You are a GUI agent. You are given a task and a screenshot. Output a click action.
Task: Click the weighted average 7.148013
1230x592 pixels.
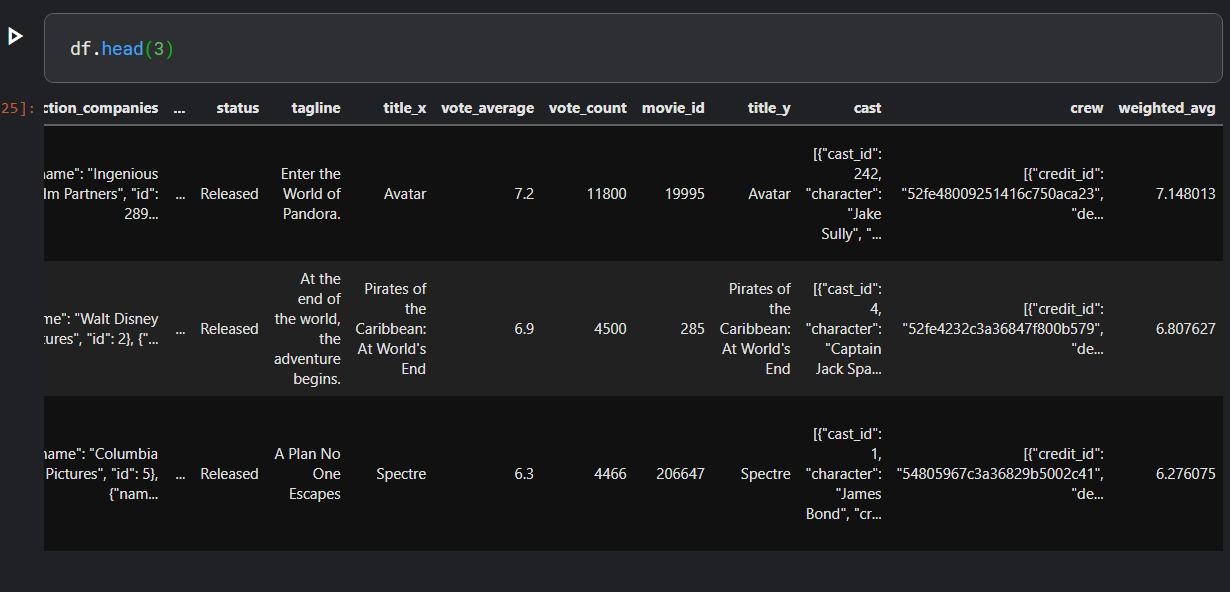point(1186,194)
